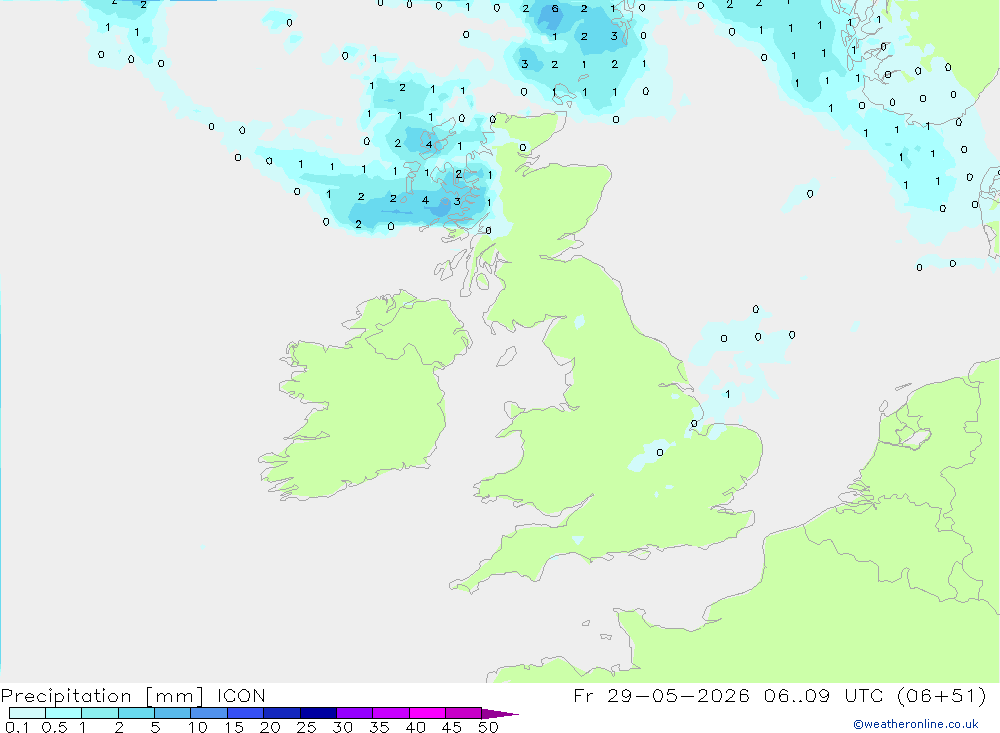Click the 1–2 mm legend swatch
Image resolution: width=1000 pixels, height=733 pixels.
point(100,713)
